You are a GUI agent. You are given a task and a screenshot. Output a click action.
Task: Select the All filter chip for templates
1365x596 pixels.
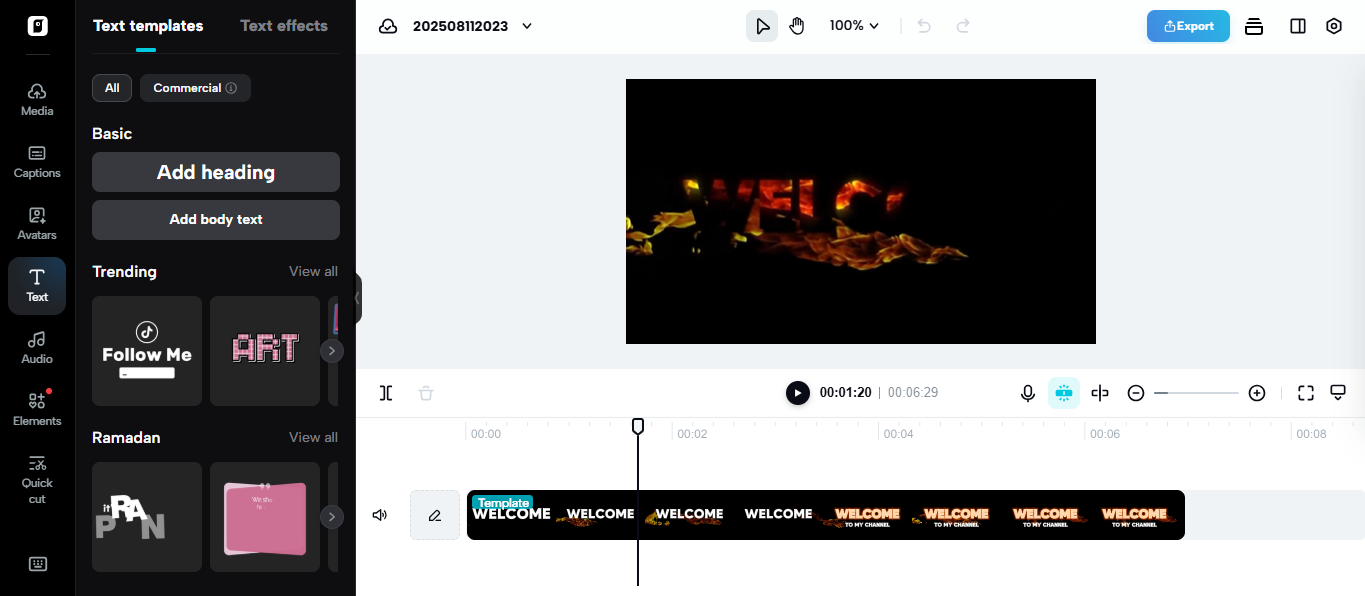(111, 88)
